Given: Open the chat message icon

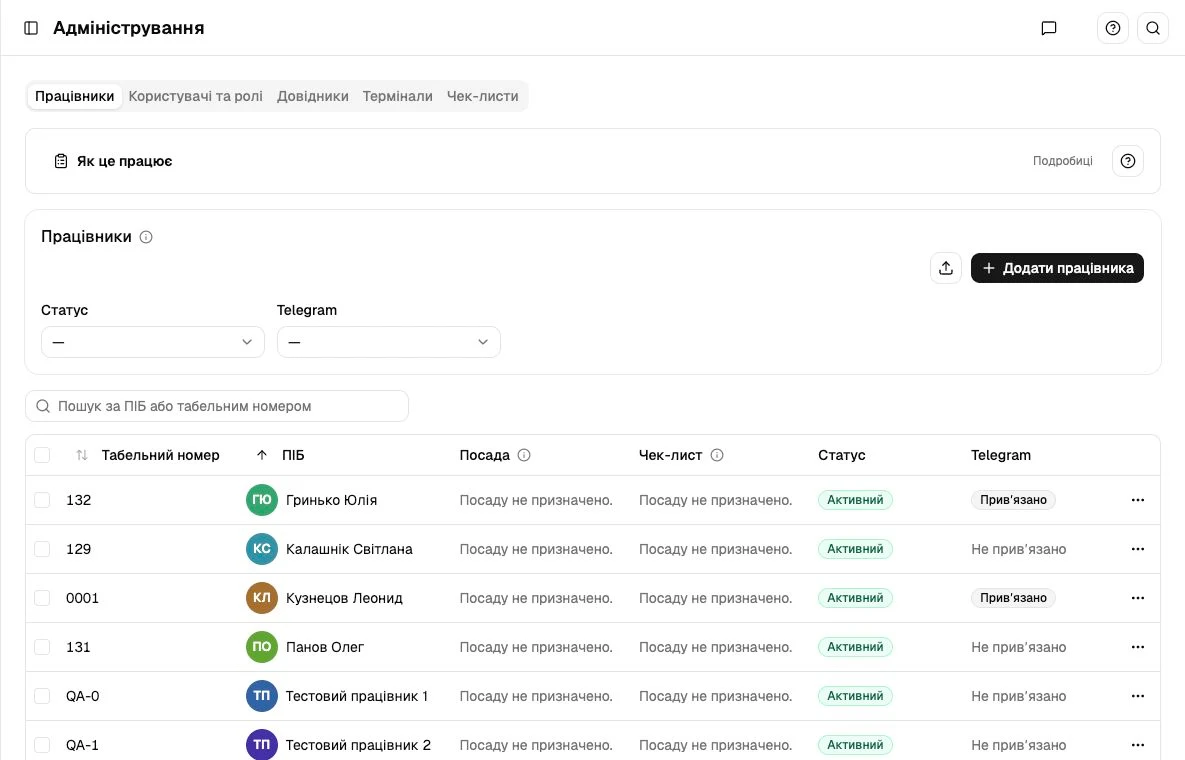Looking at the screenshot, I should pyautogui.click(x=1048, y=28).
